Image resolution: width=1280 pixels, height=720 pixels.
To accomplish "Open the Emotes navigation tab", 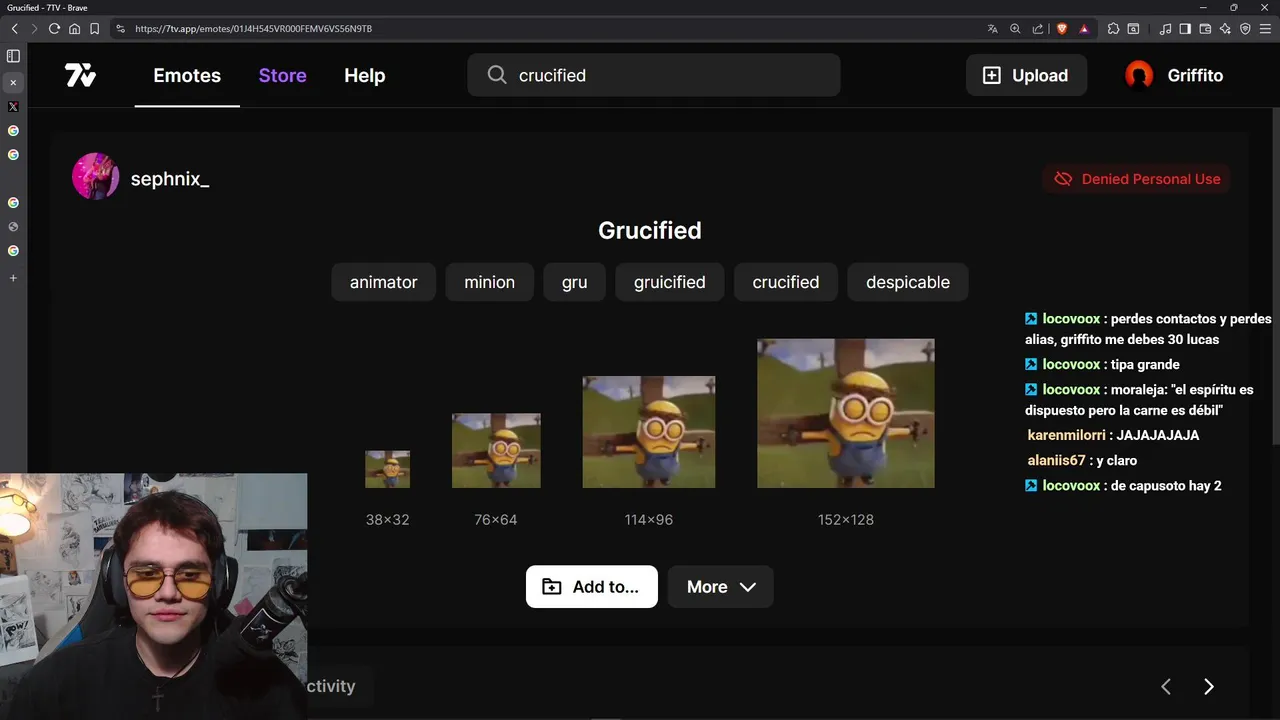I will point(187,75).
